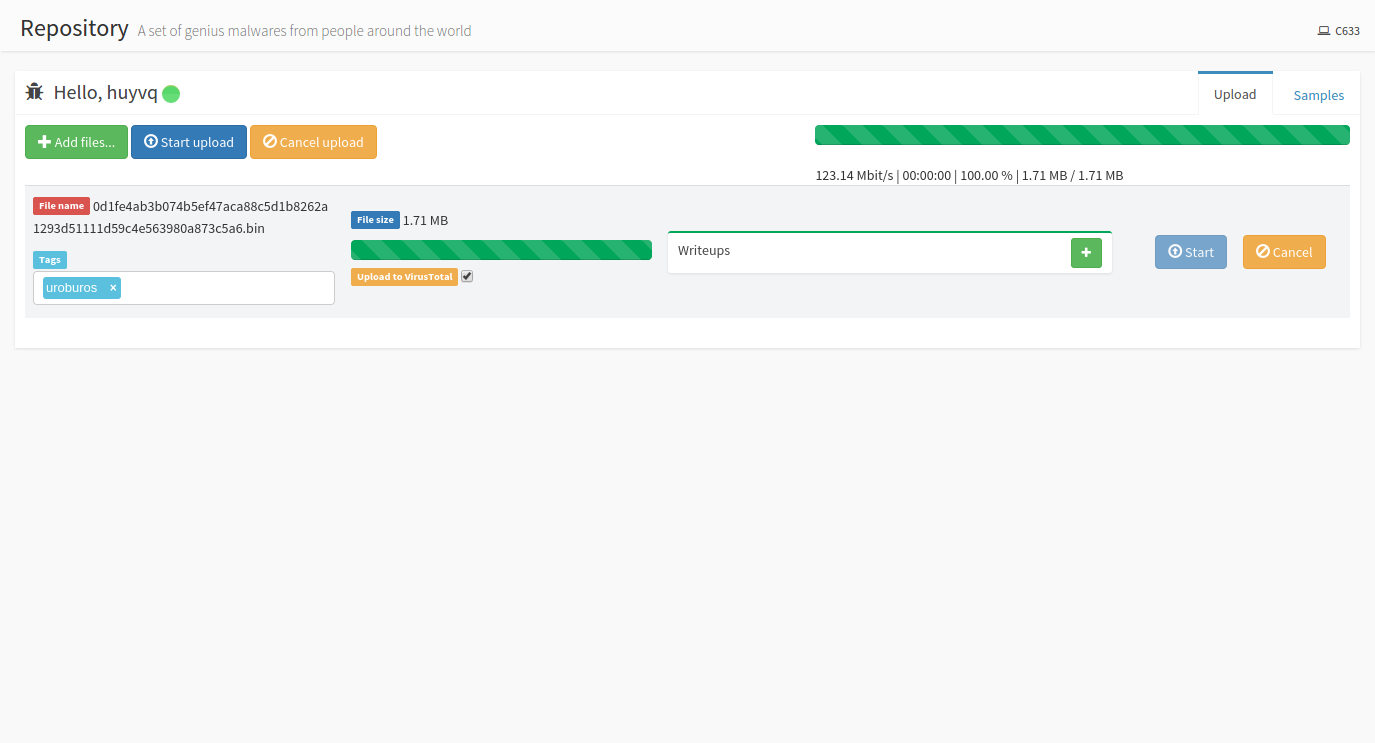Screen dimensions: 1375x743
Task: Click the Repository title heading
Action: tap(75, 28)
